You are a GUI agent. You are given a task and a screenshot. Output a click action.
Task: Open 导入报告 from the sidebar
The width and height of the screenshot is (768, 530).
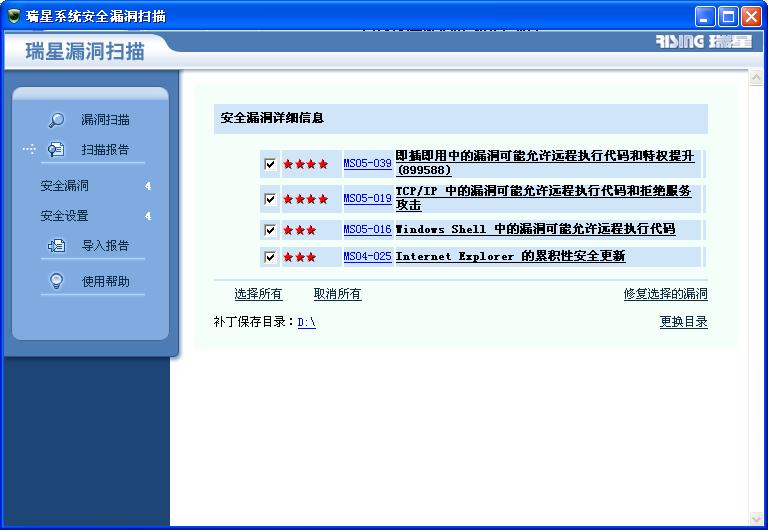tap(105, 245)
